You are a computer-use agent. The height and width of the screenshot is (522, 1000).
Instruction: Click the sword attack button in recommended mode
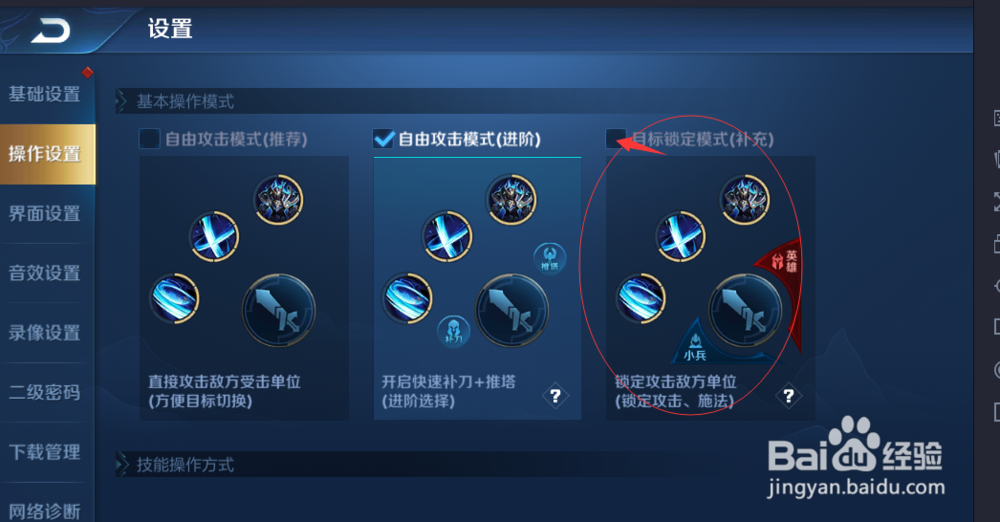click(279, 310)
